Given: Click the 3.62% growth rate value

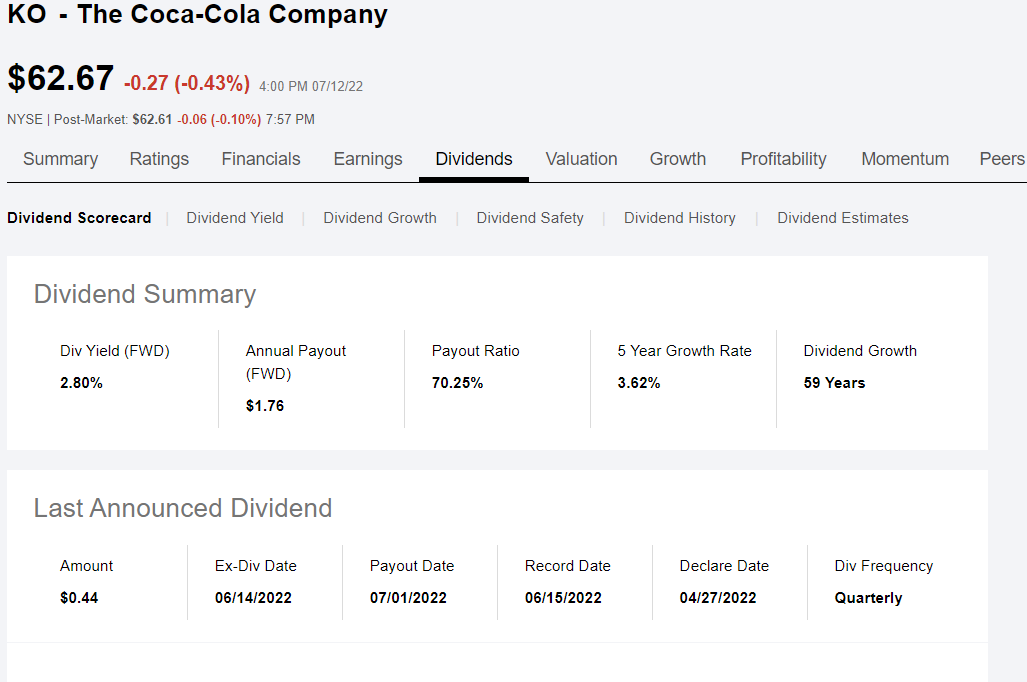Looking at the screenshot, I should click(x=639, y=383).
